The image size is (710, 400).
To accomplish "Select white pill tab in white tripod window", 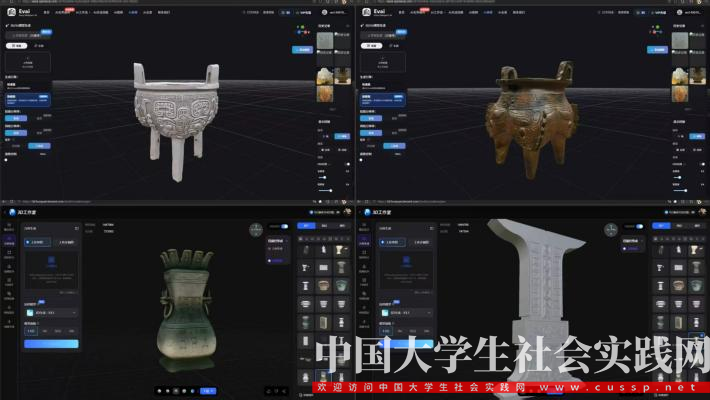I will [16, 46].
